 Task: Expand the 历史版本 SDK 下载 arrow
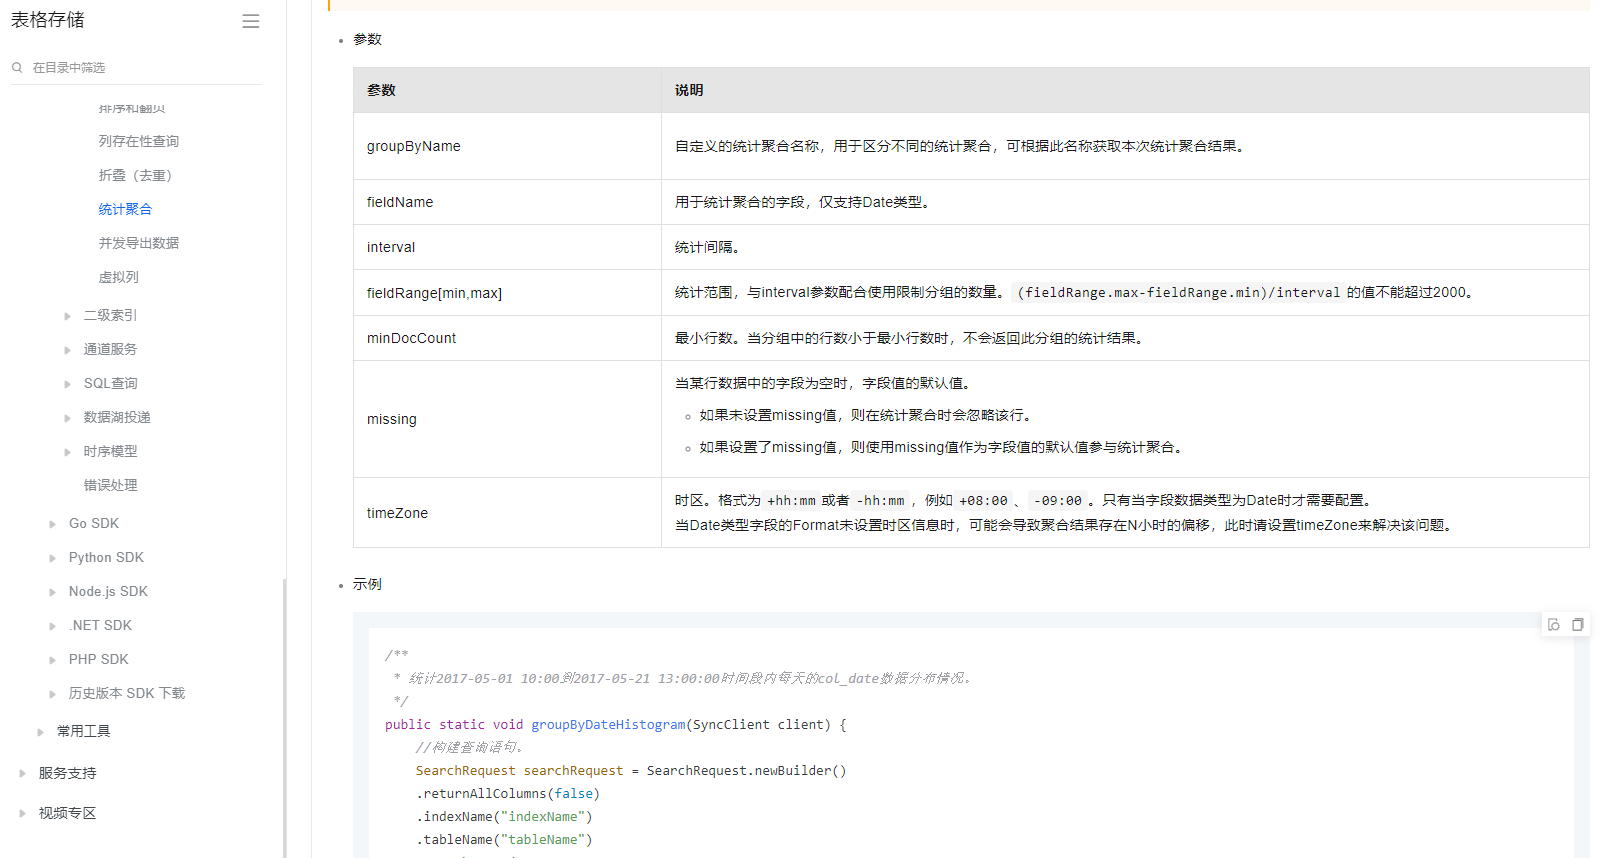point(53,694)
